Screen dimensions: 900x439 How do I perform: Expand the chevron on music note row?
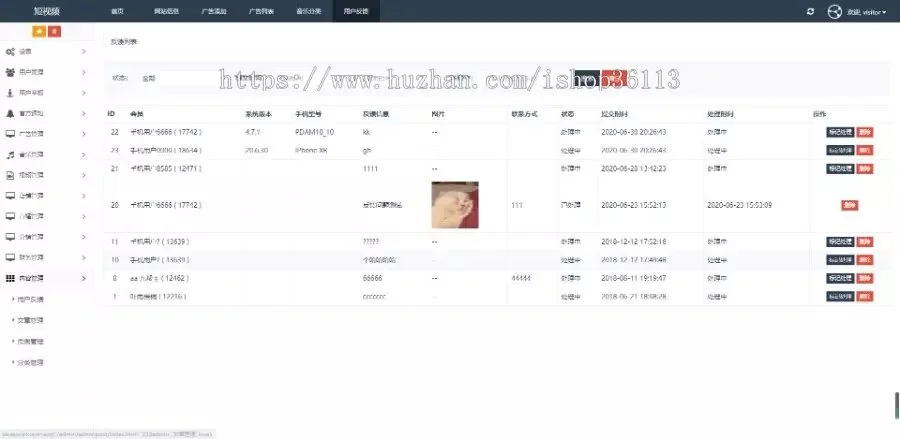coord(84,155)
